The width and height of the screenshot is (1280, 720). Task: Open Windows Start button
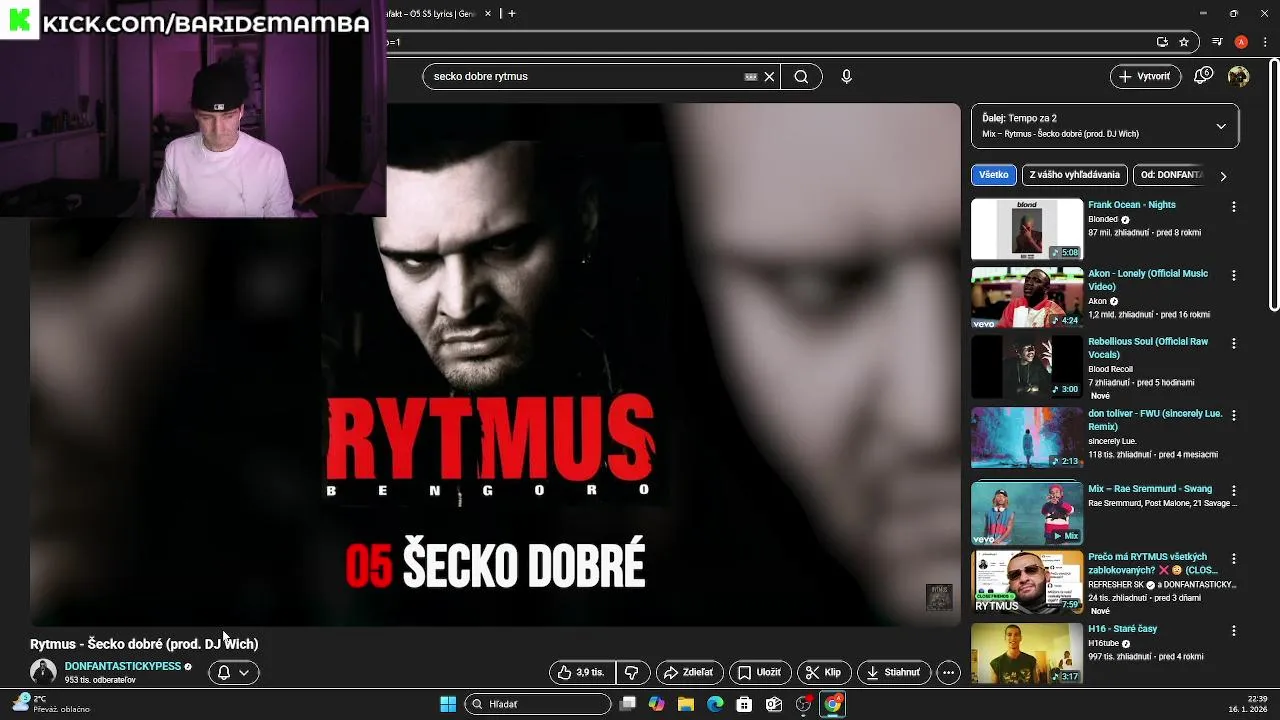(x=448, y=704)
